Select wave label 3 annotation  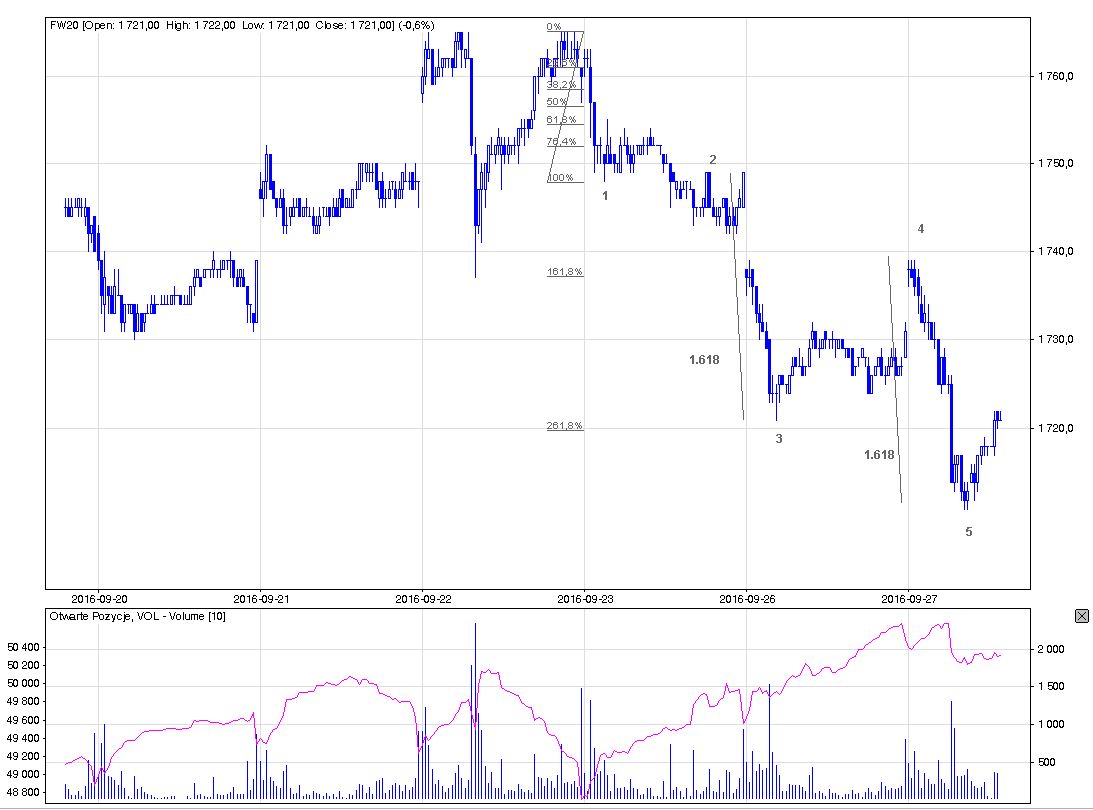pyautogui.click(x=779, y=438)
